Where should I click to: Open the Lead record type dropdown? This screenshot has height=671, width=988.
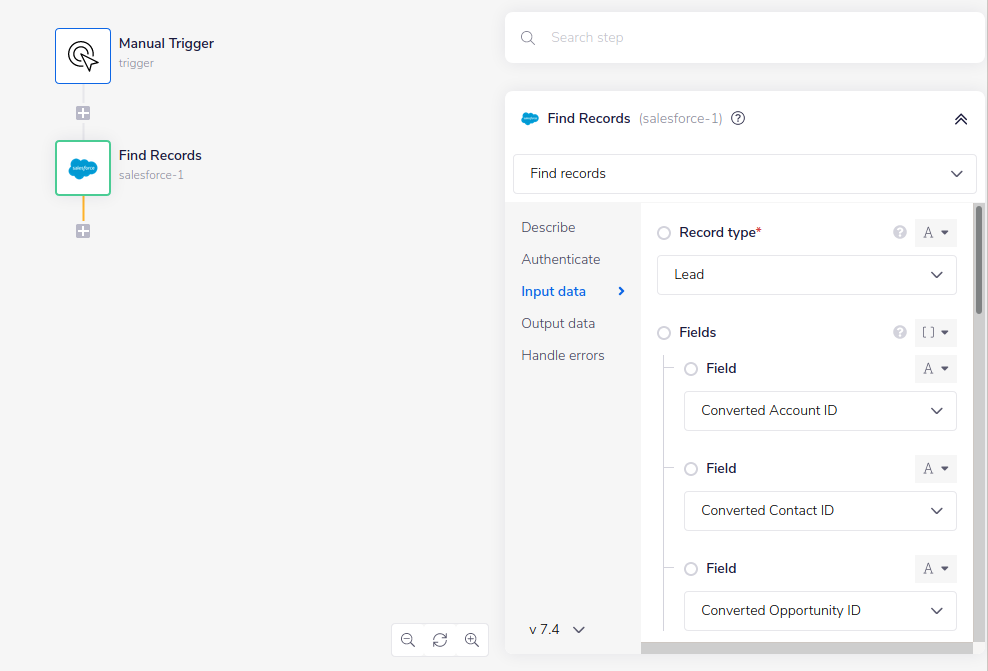[806, 274]
